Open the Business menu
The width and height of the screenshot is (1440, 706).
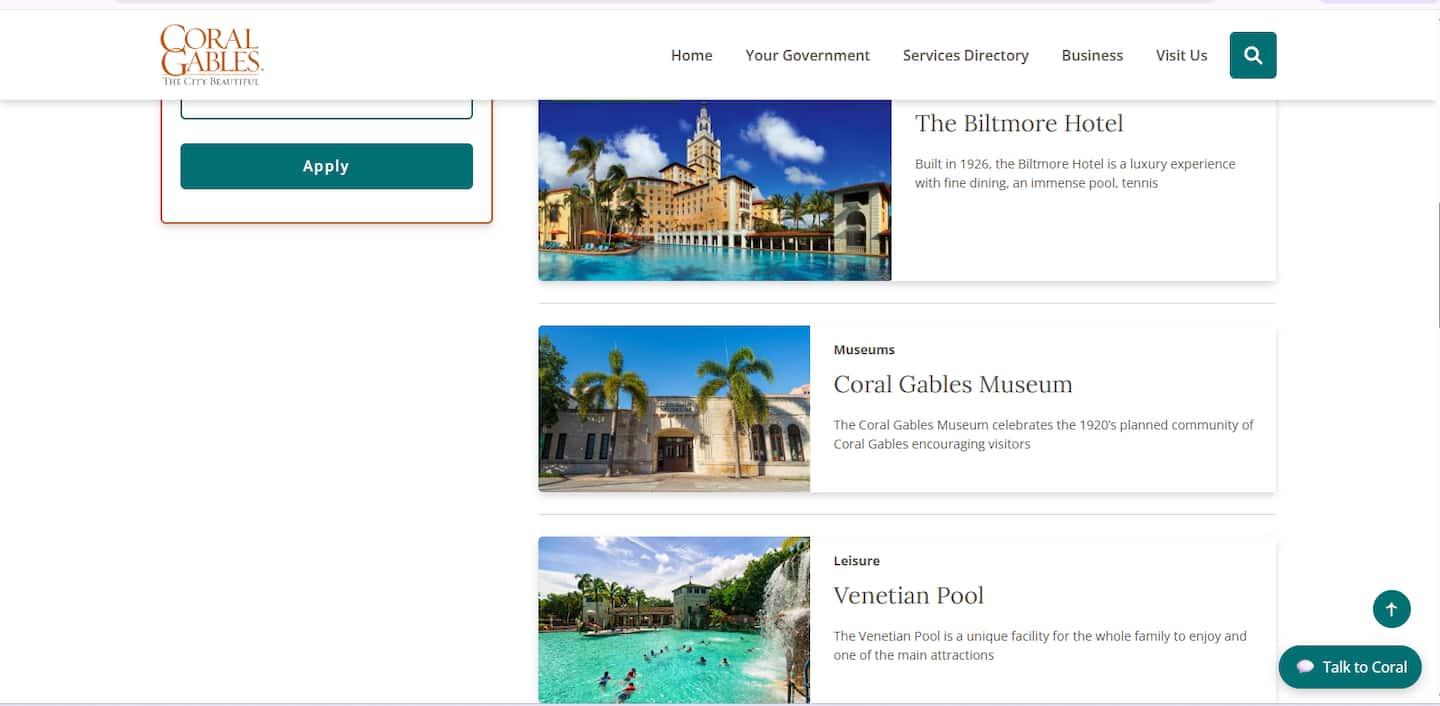click(1092, 55)
